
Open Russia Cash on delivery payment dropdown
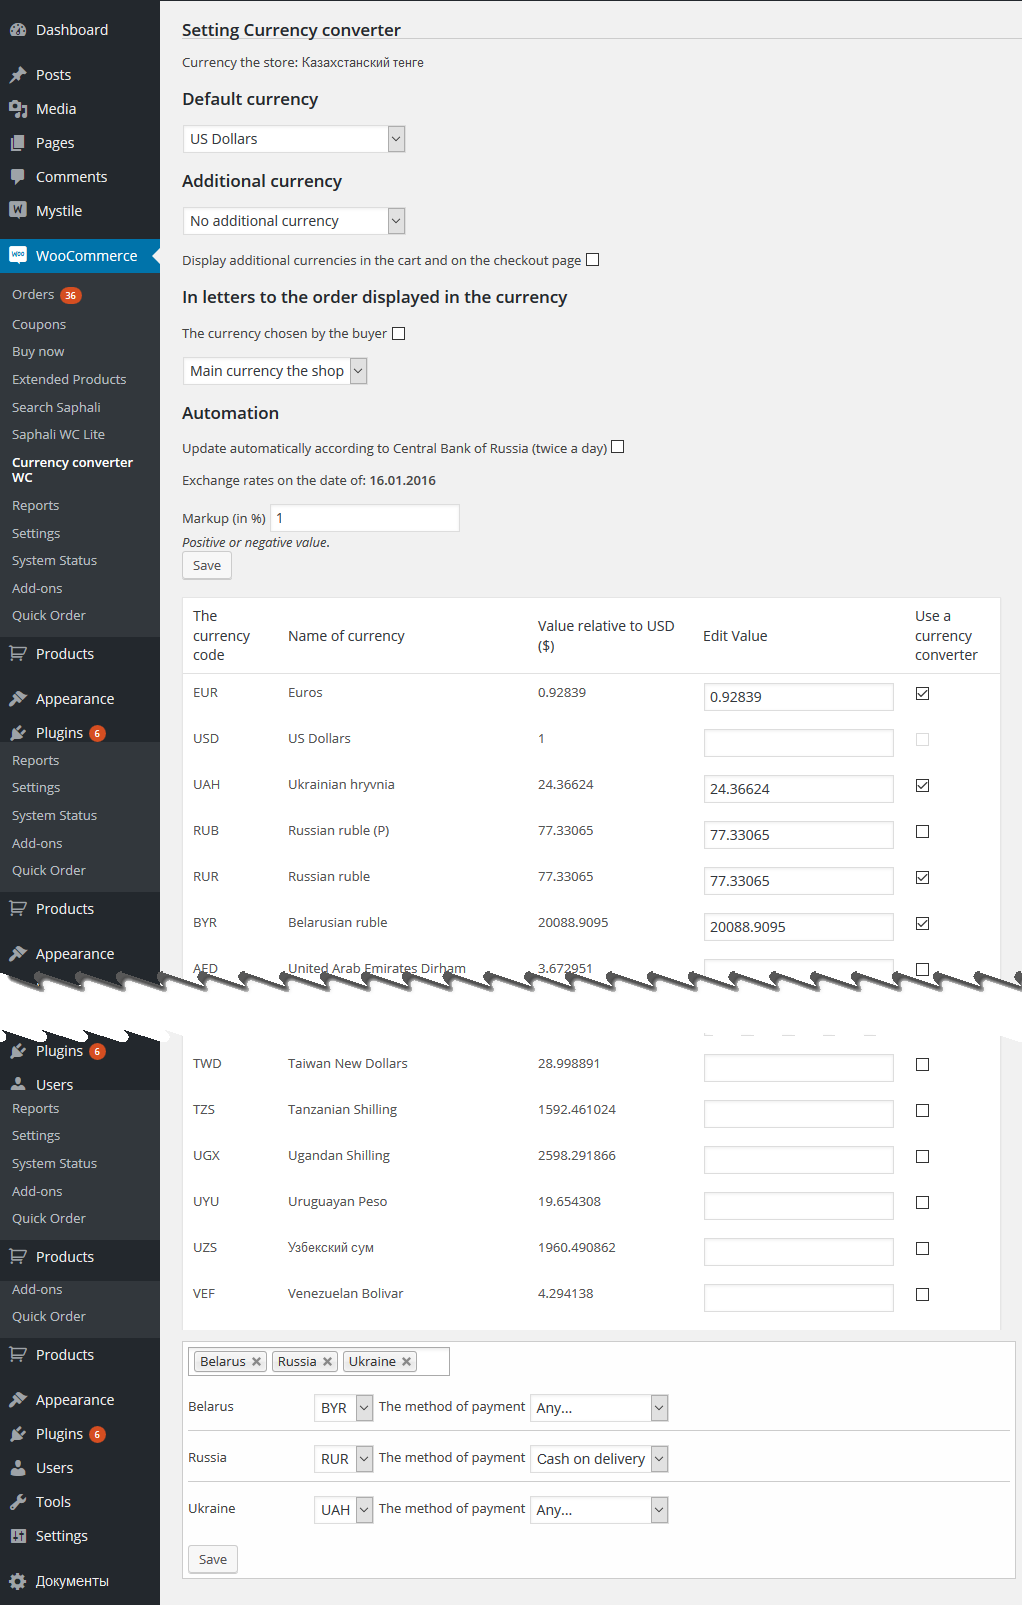pyautogui.click(x=599, y=1459)
